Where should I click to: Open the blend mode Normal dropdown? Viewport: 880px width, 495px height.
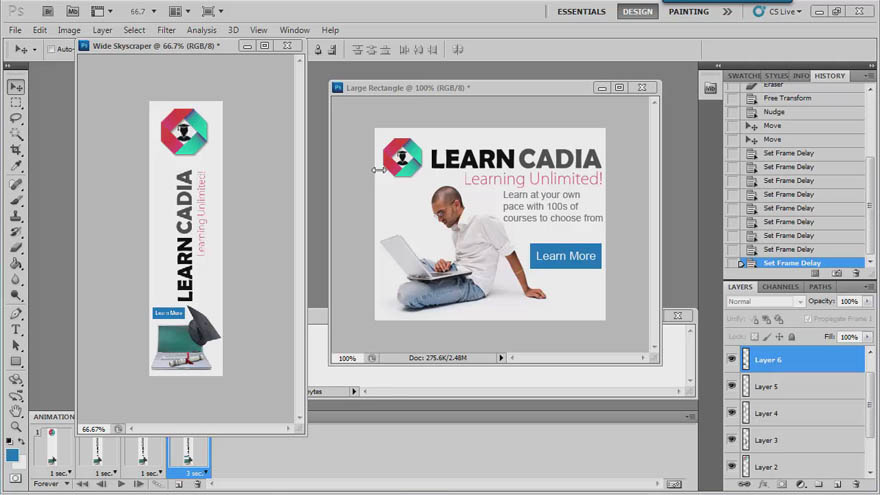pyautogui.click(x=765, y=301)
